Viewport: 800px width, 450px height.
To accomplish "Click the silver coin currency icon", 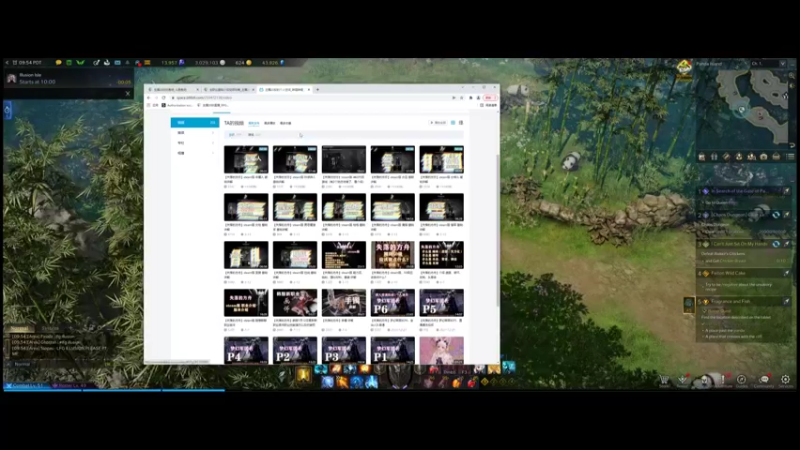I will coord(222,62).
